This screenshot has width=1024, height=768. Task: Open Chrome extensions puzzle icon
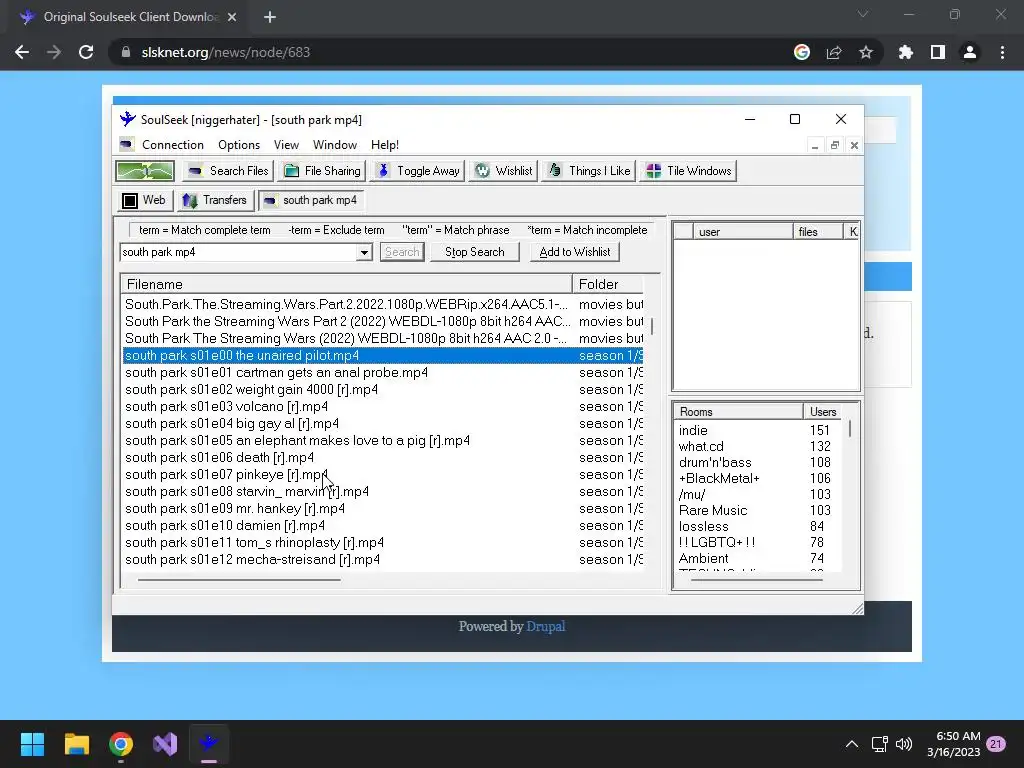905,52
